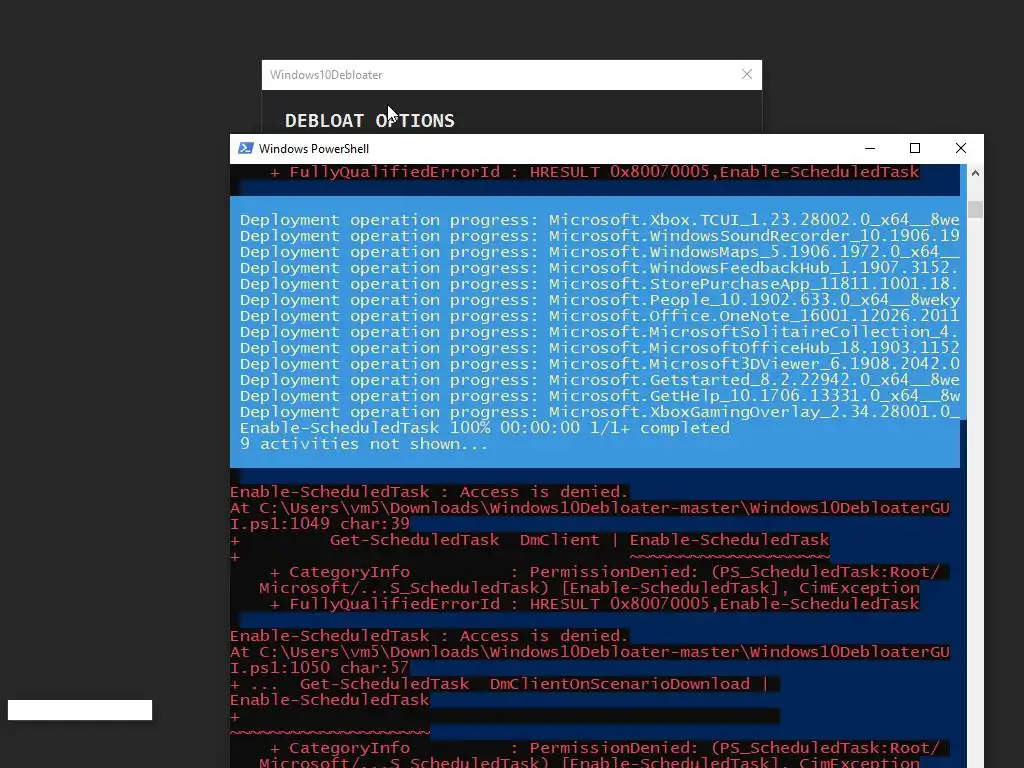Click the Microsoft.WindowsFeedbackHub progress line

point(600,268)
